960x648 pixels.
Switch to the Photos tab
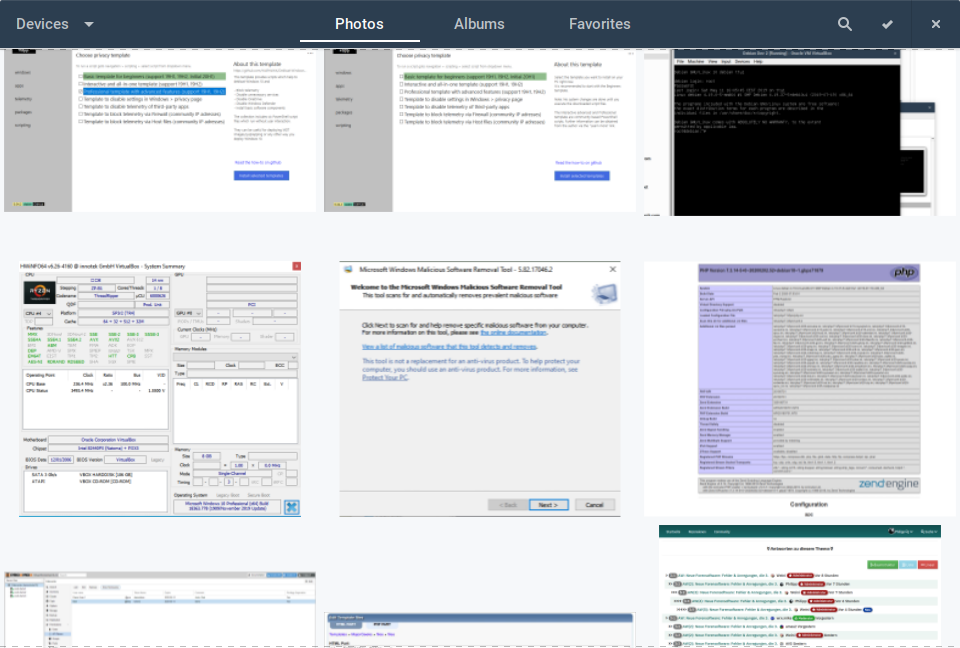359,24
